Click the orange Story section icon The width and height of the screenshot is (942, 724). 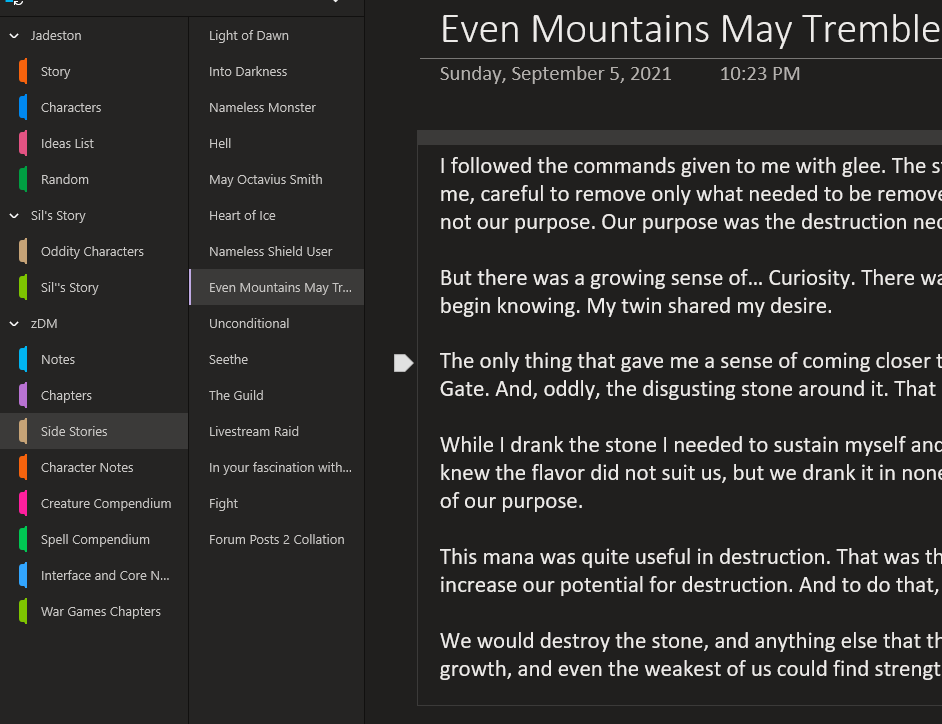[x=23, y=72]
